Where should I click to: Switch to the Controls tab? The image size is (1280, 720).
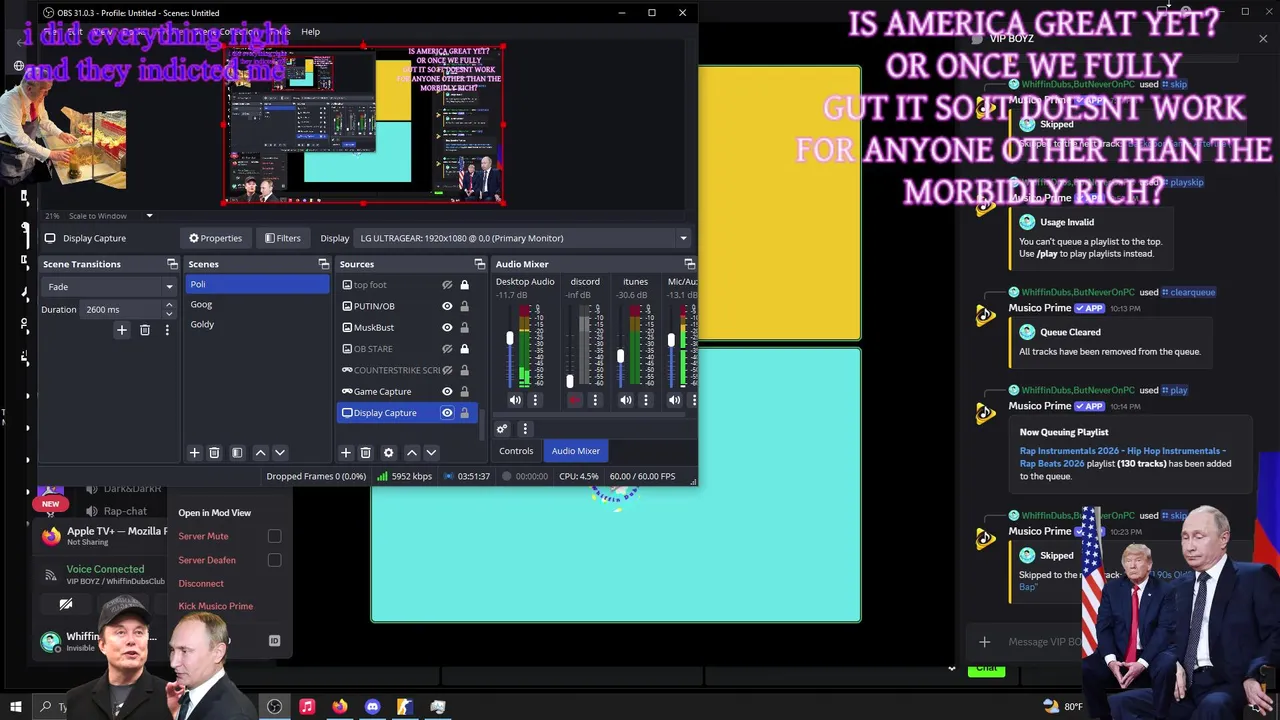click(x=516, y=451)
